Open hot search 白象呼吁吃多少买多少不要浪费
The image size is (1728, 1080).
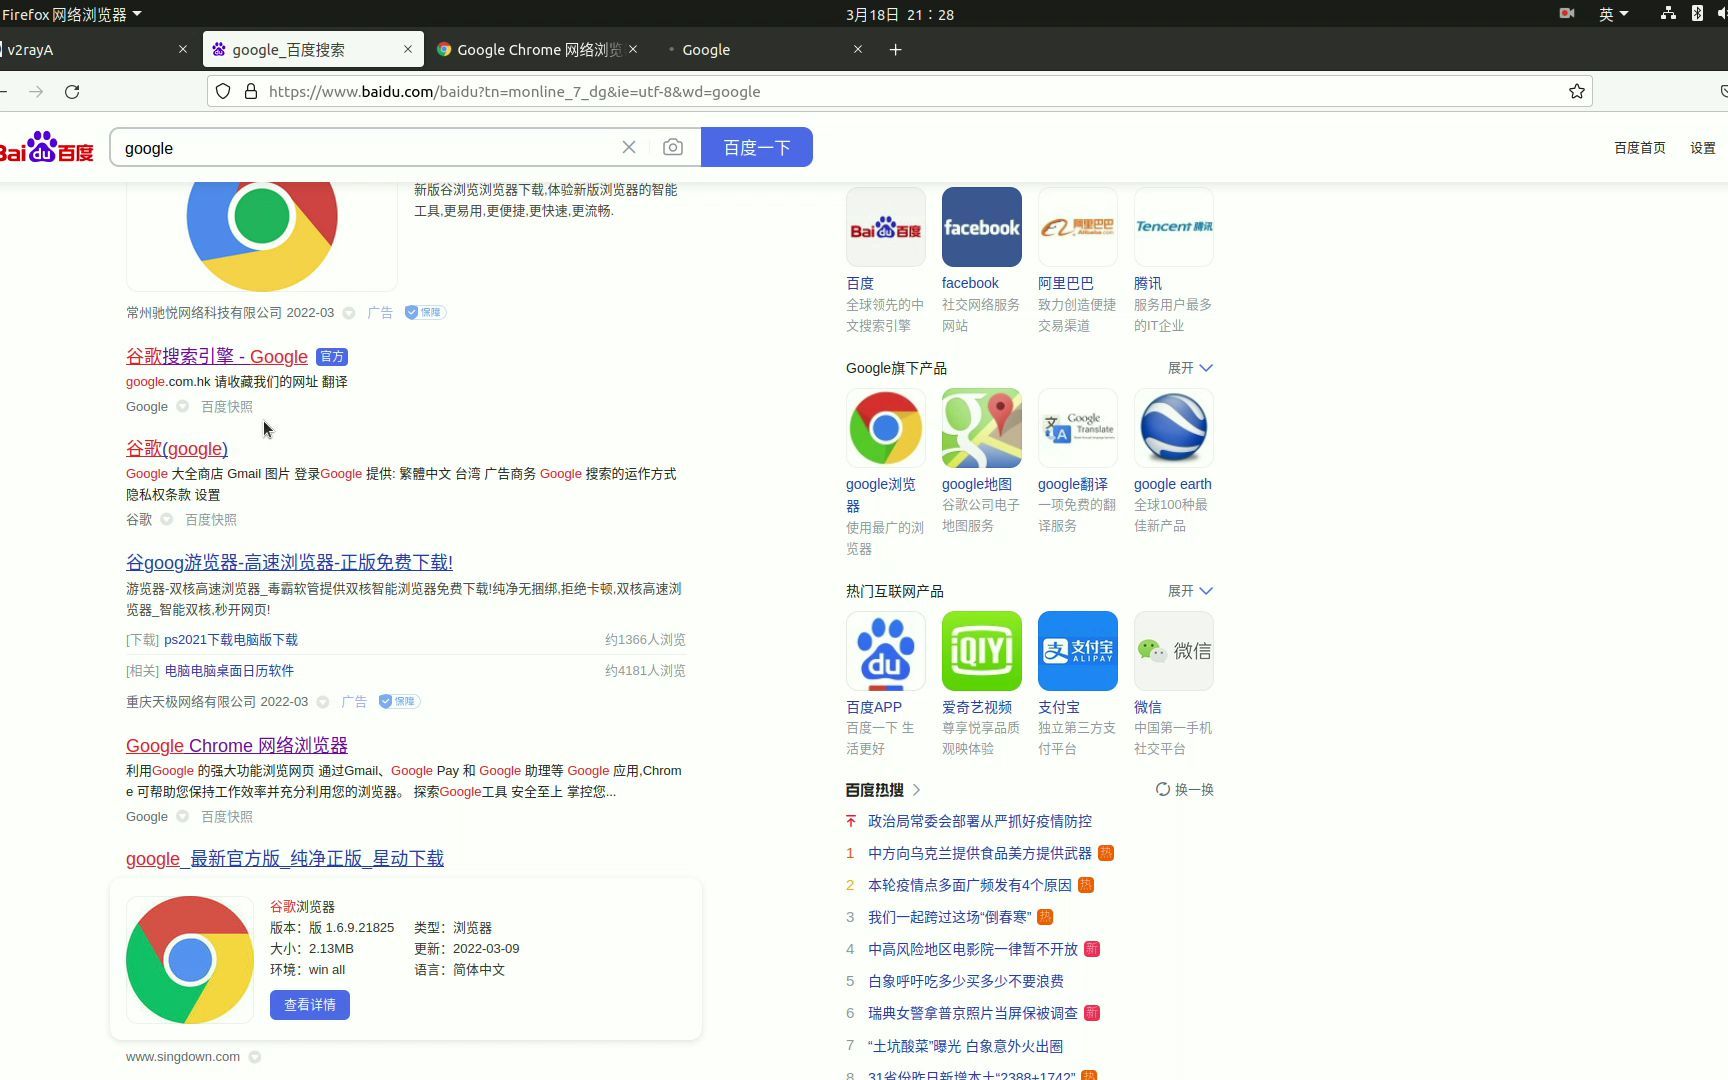(x=966, y=981)
